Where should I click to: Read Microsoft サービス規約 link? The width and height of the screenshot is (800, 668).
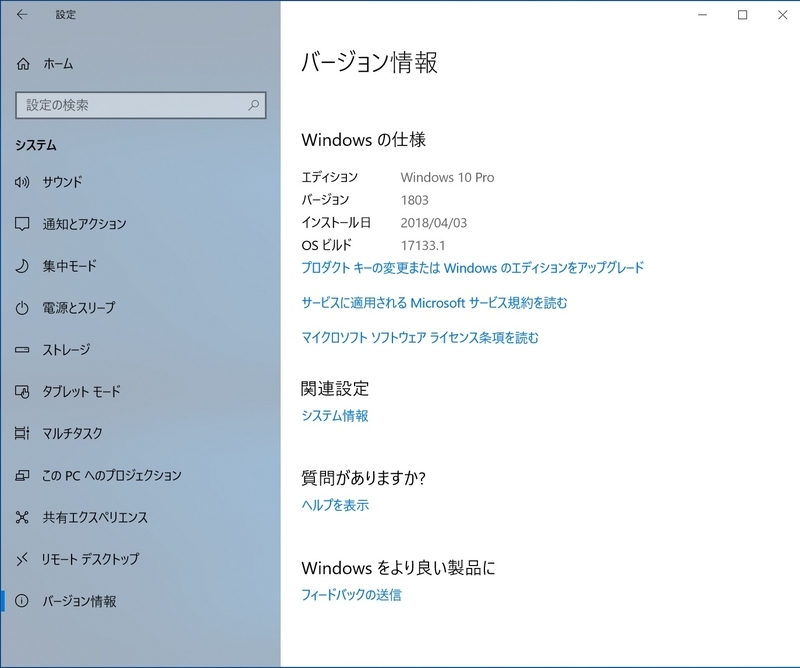click(x=434, y=303)
